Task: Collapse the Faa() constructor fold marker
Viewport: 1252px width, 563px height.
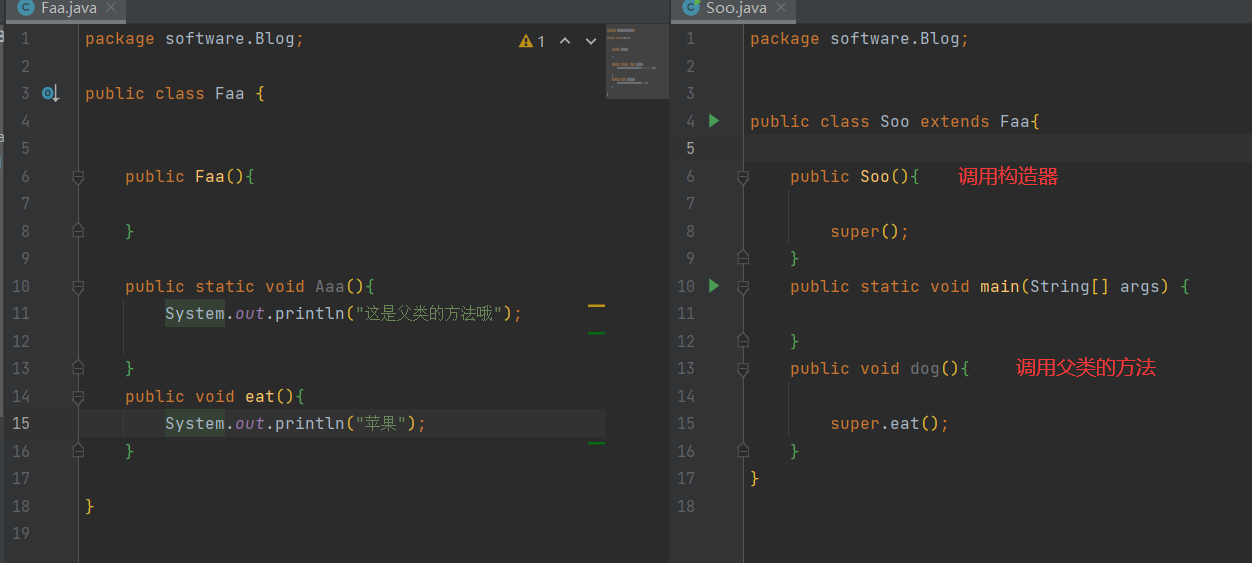Action: [78, 177]
